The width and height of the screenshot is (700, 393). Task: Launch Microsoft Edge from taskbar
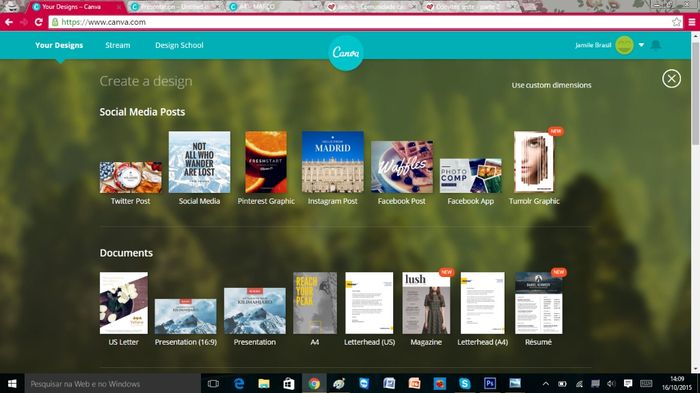239,384
